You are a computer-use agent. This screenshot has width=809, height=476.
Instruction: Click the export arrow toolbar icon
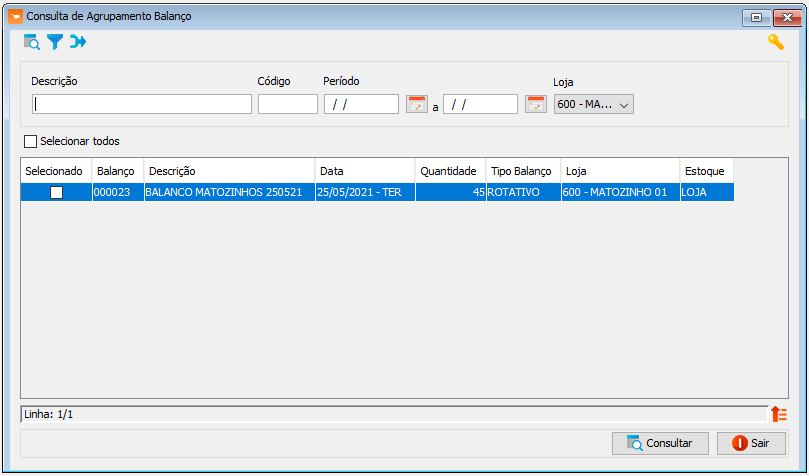pyautogui.click(x=78, y=42)
